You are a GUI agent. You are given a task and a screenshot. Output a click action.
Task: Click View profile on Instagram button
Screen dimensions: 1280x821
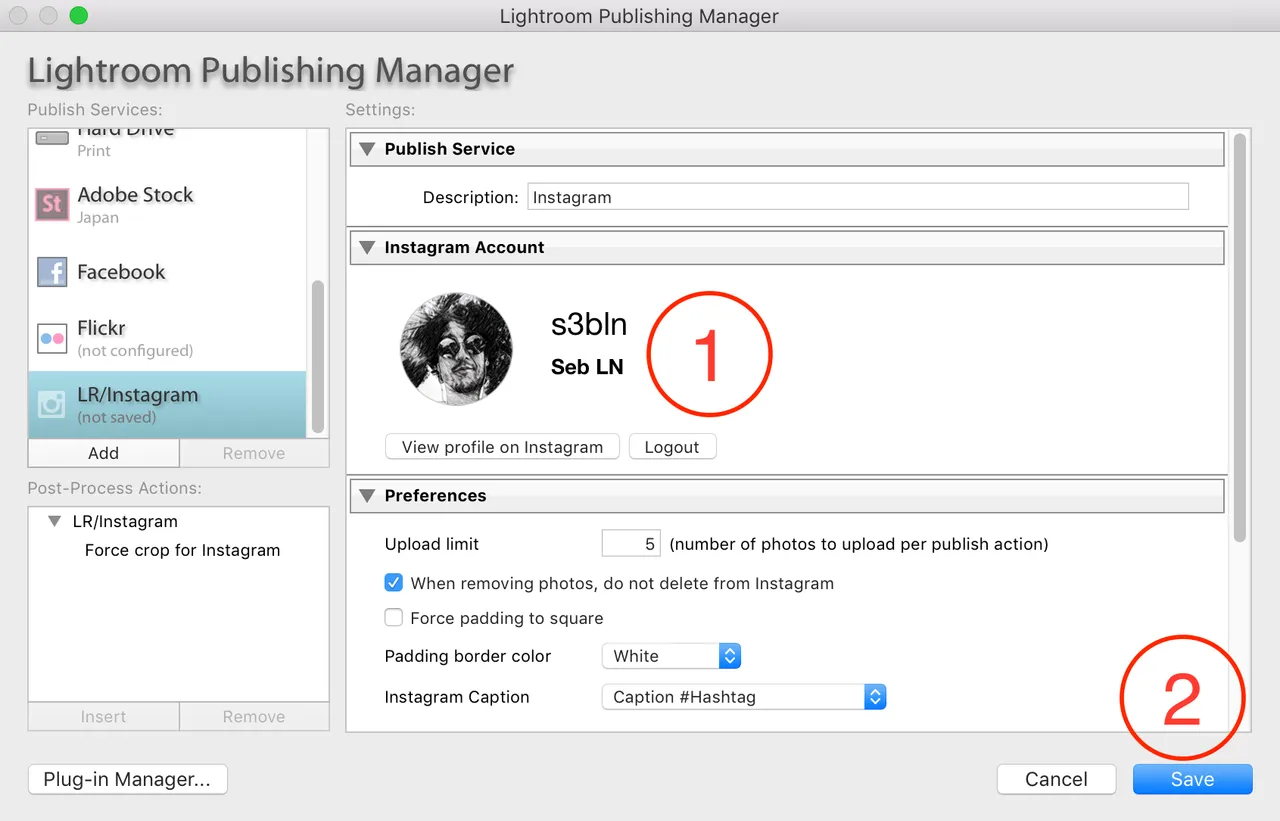[502, 447]
